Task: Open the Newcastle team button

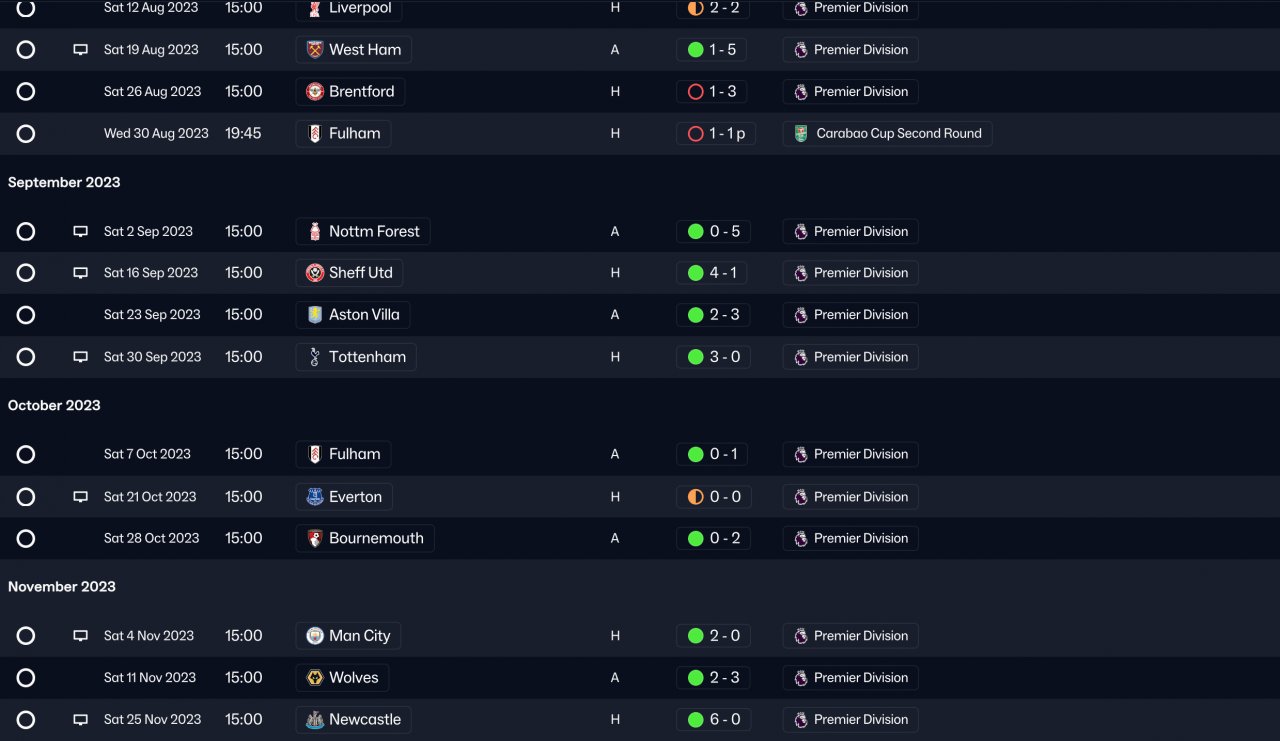Action: click(354, 720)
